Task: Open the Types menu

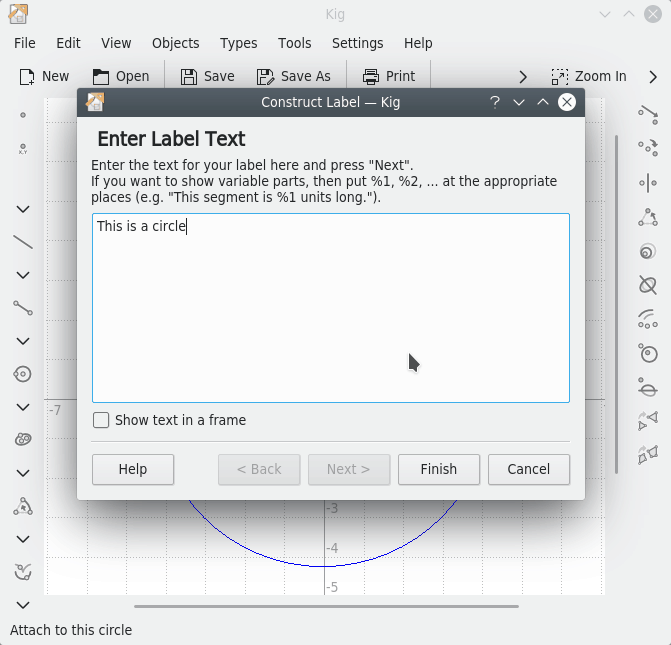Action: coord(238,43)
